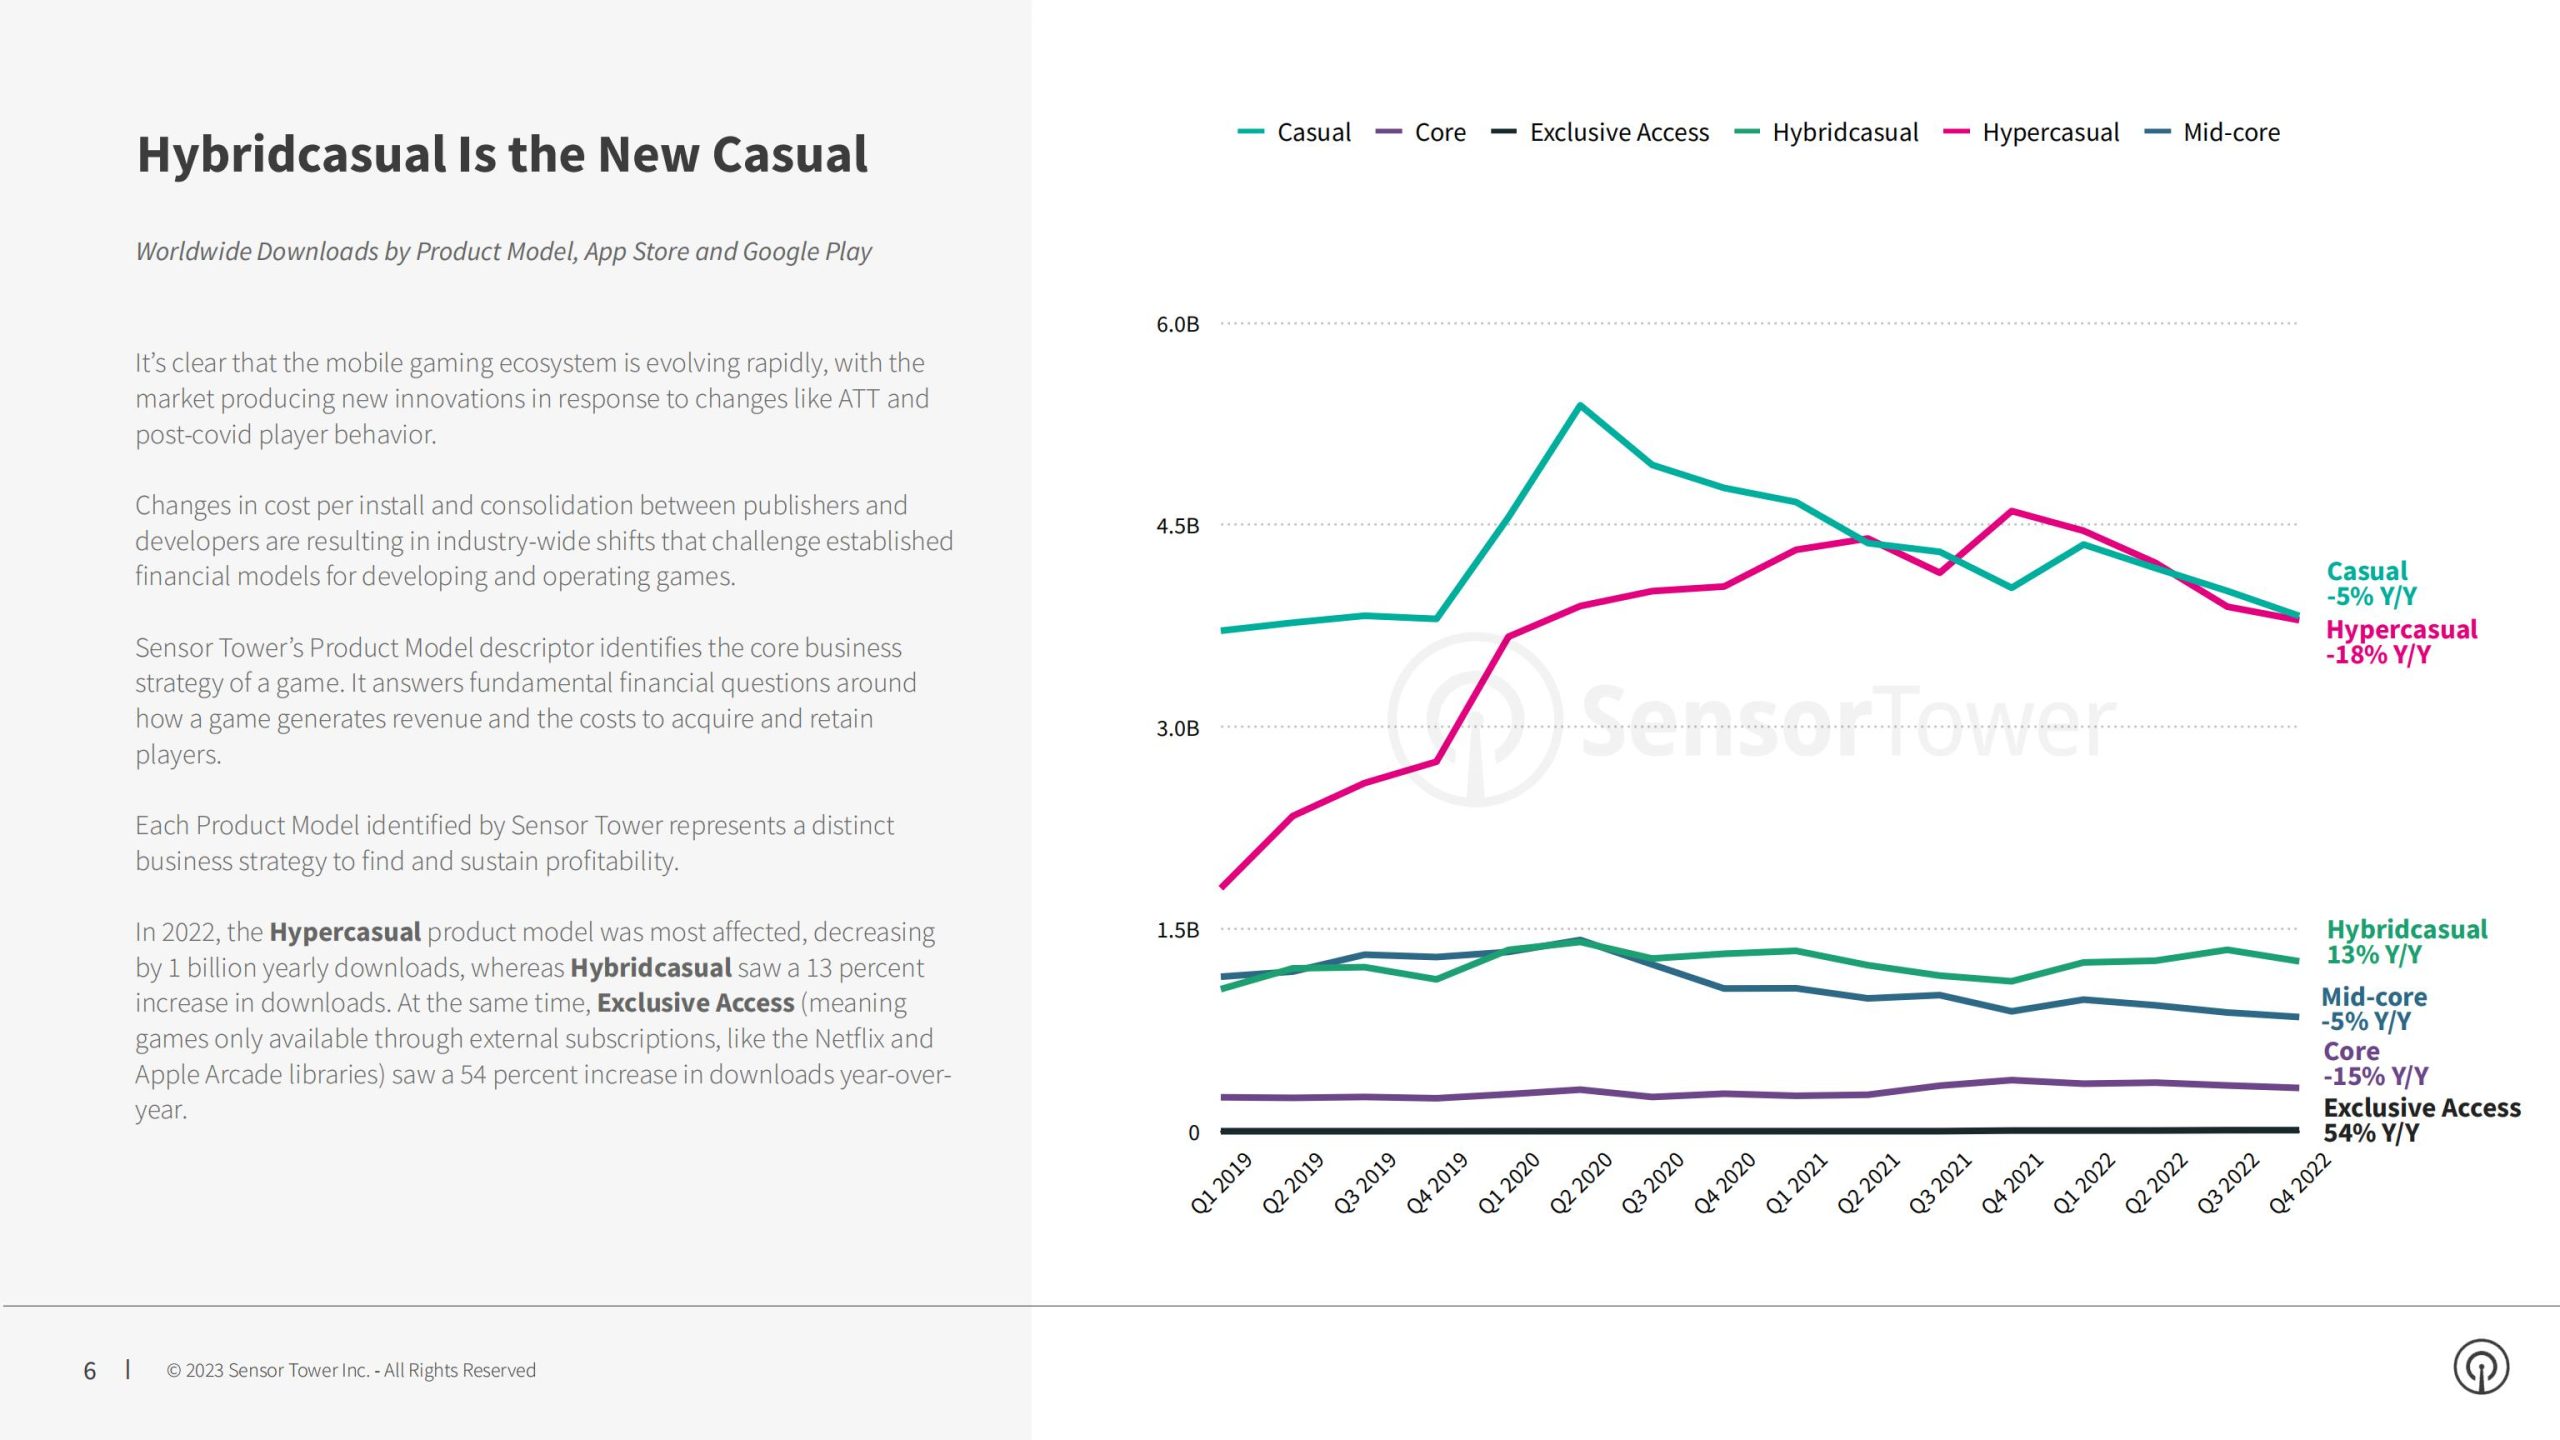Click the Core -15% Y/Y label
The width and height of the screenshot is (2560, 1440).
click(x=2375, y=1064)
